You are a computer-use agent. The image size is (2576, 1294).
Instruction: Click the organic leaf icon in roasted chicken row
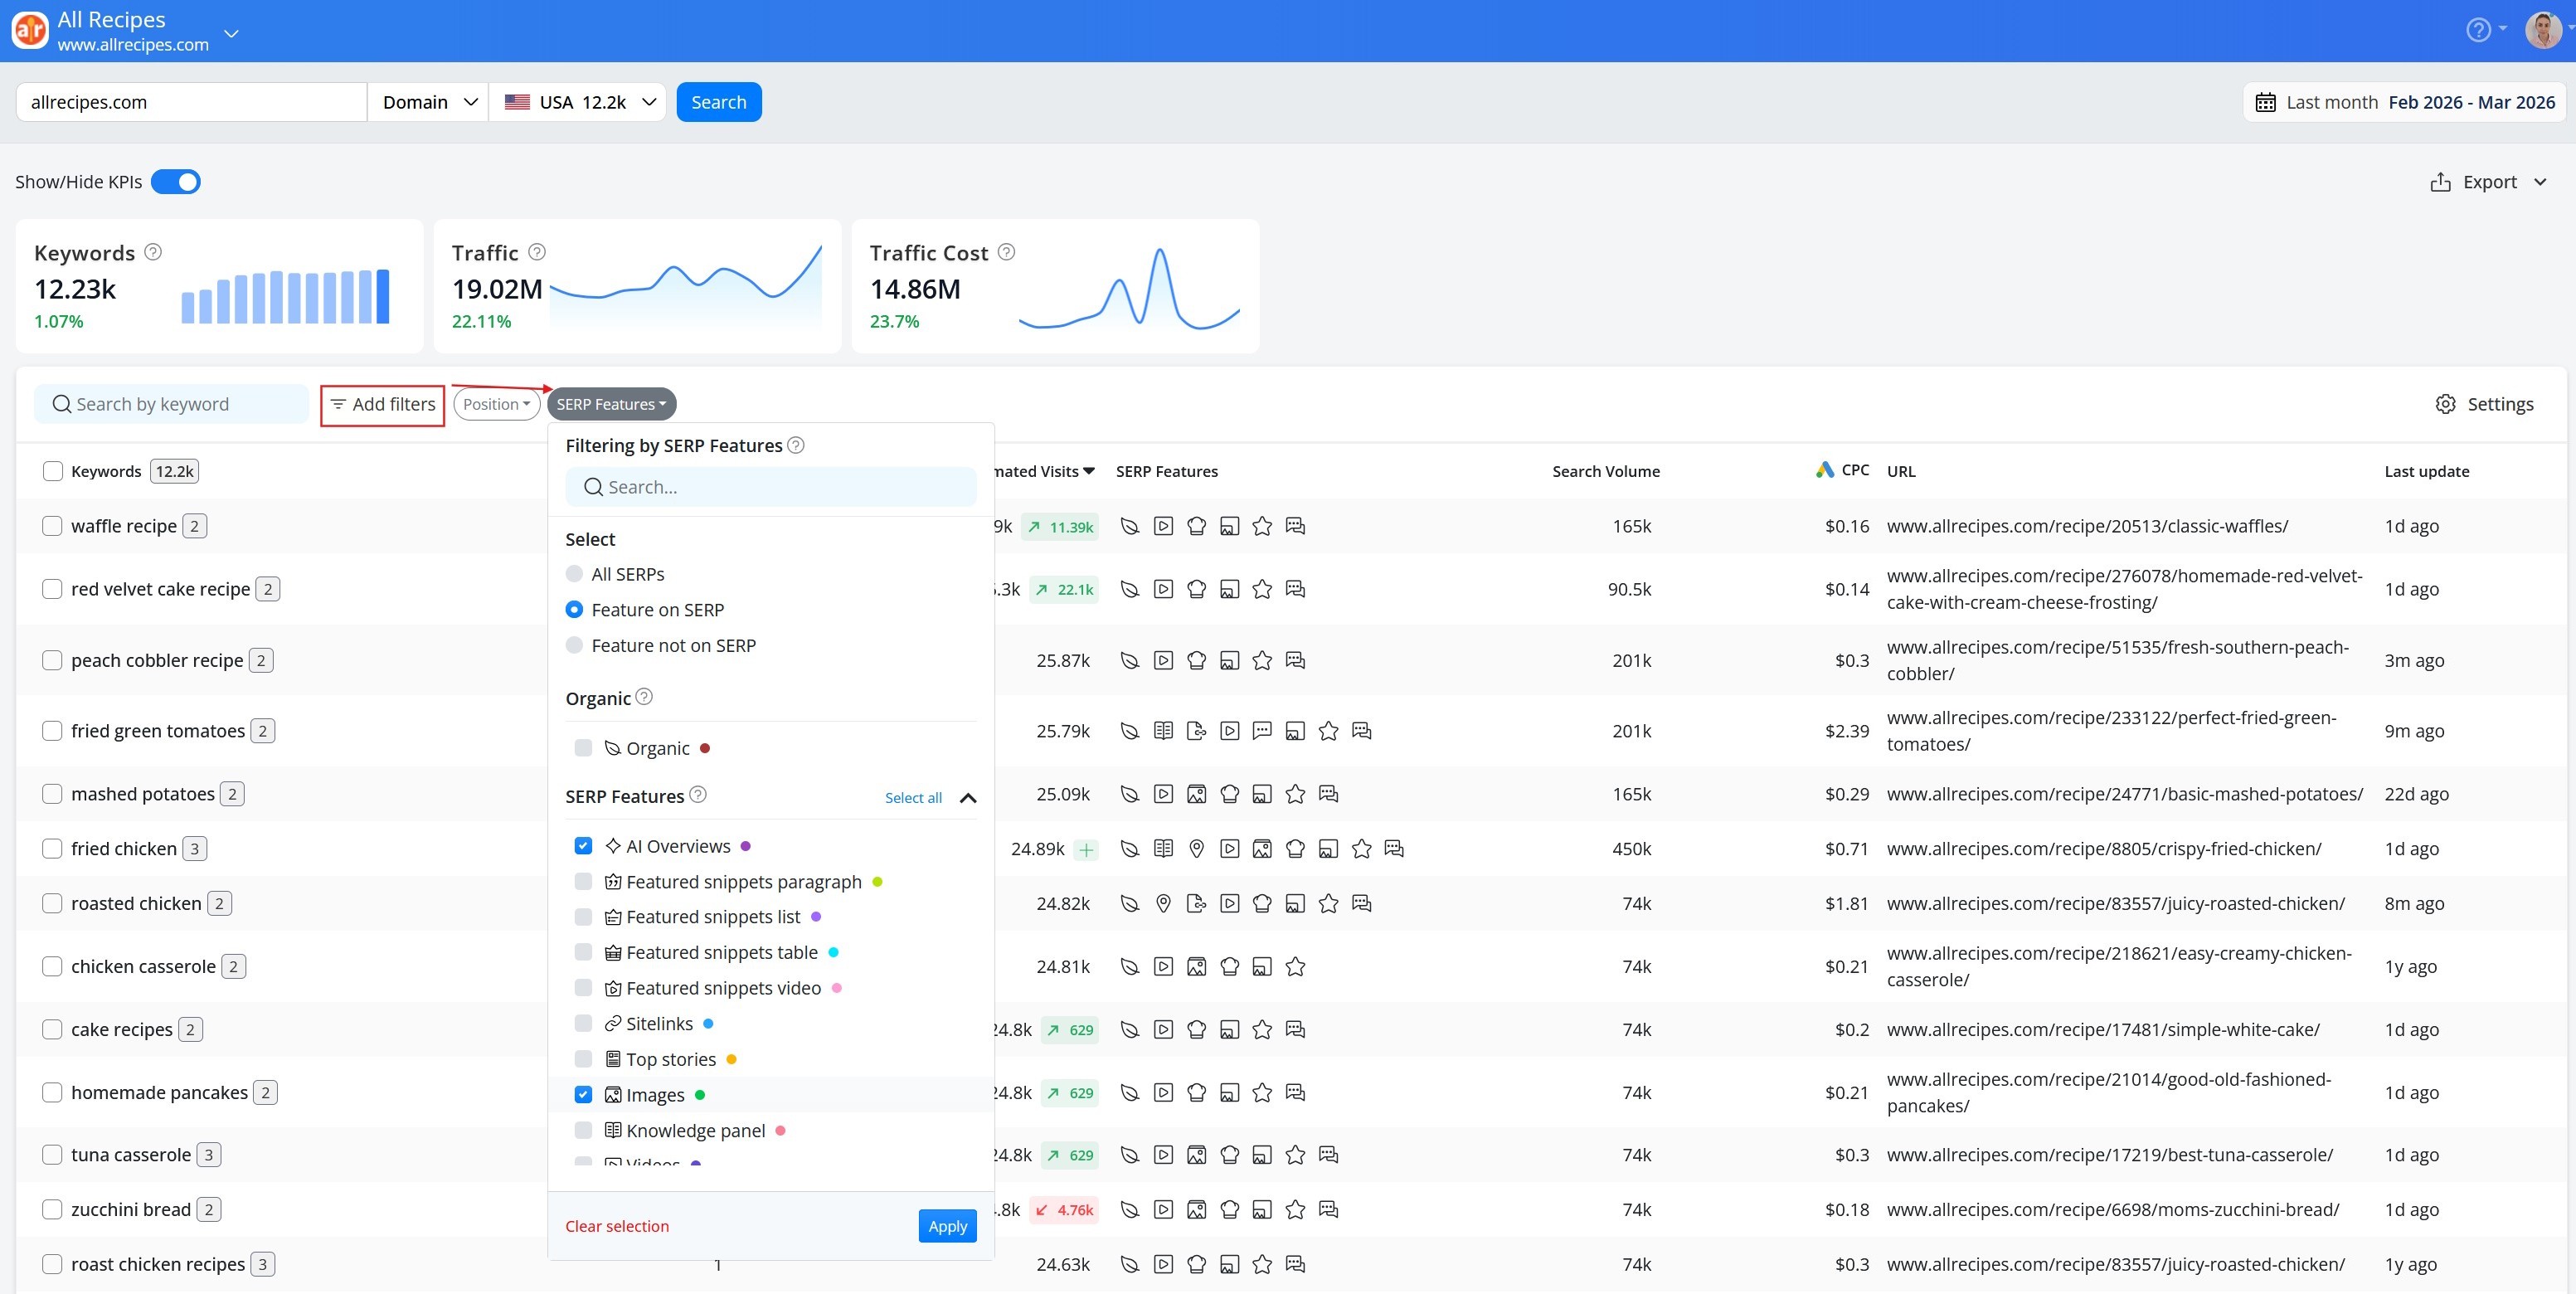tap(1130, 904)
